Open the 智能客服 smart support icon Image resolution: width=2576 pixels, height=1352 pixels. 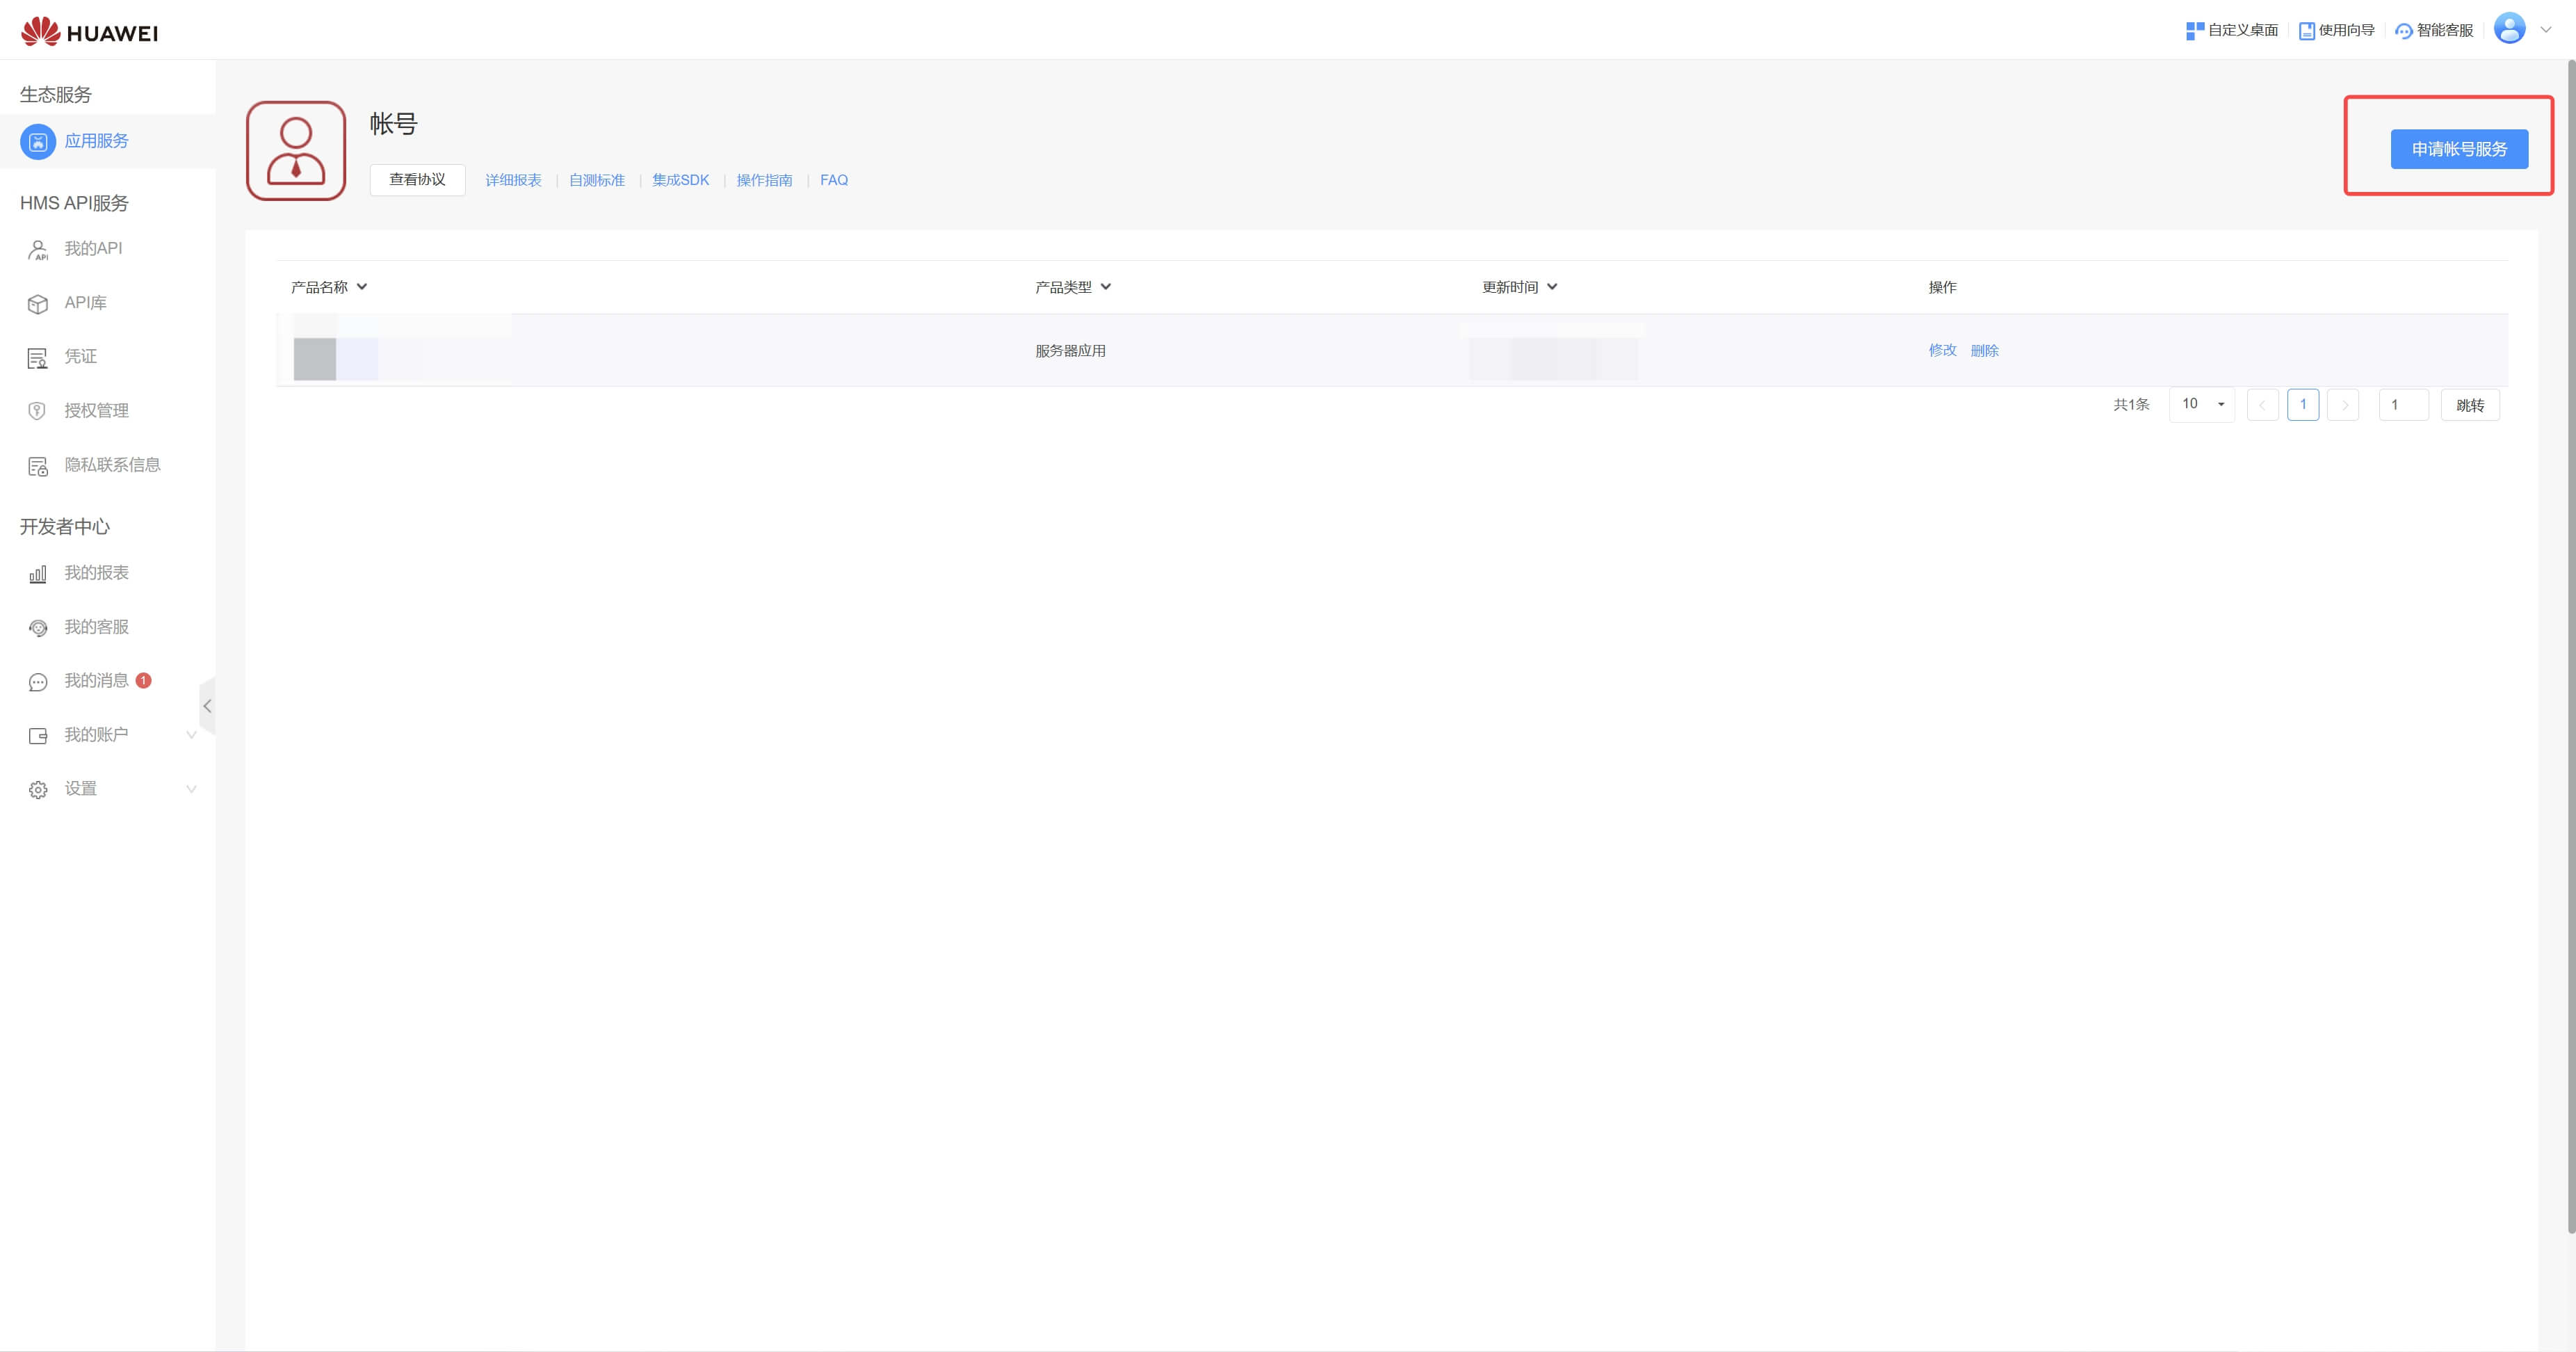(x=2404, y=31)
